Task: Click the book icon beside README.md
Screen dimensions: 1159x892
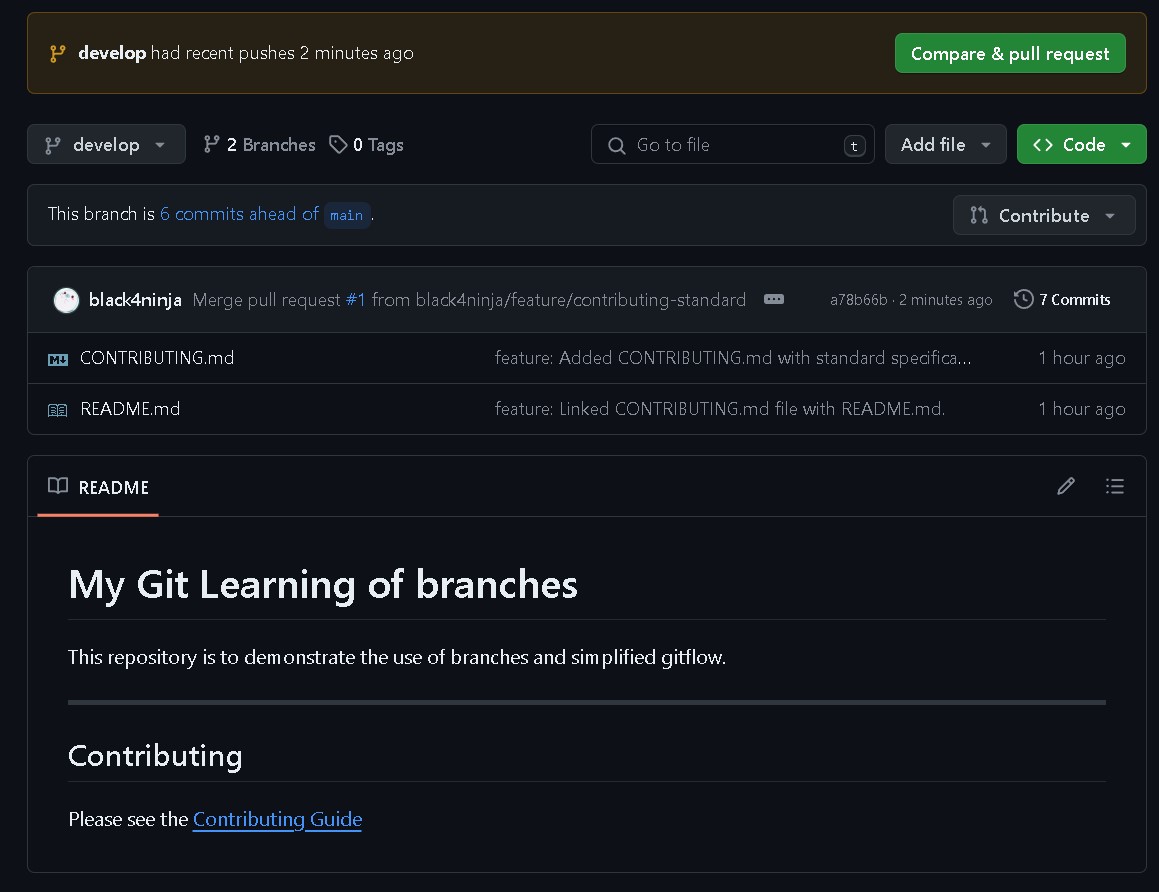Action: pos(58,410)
